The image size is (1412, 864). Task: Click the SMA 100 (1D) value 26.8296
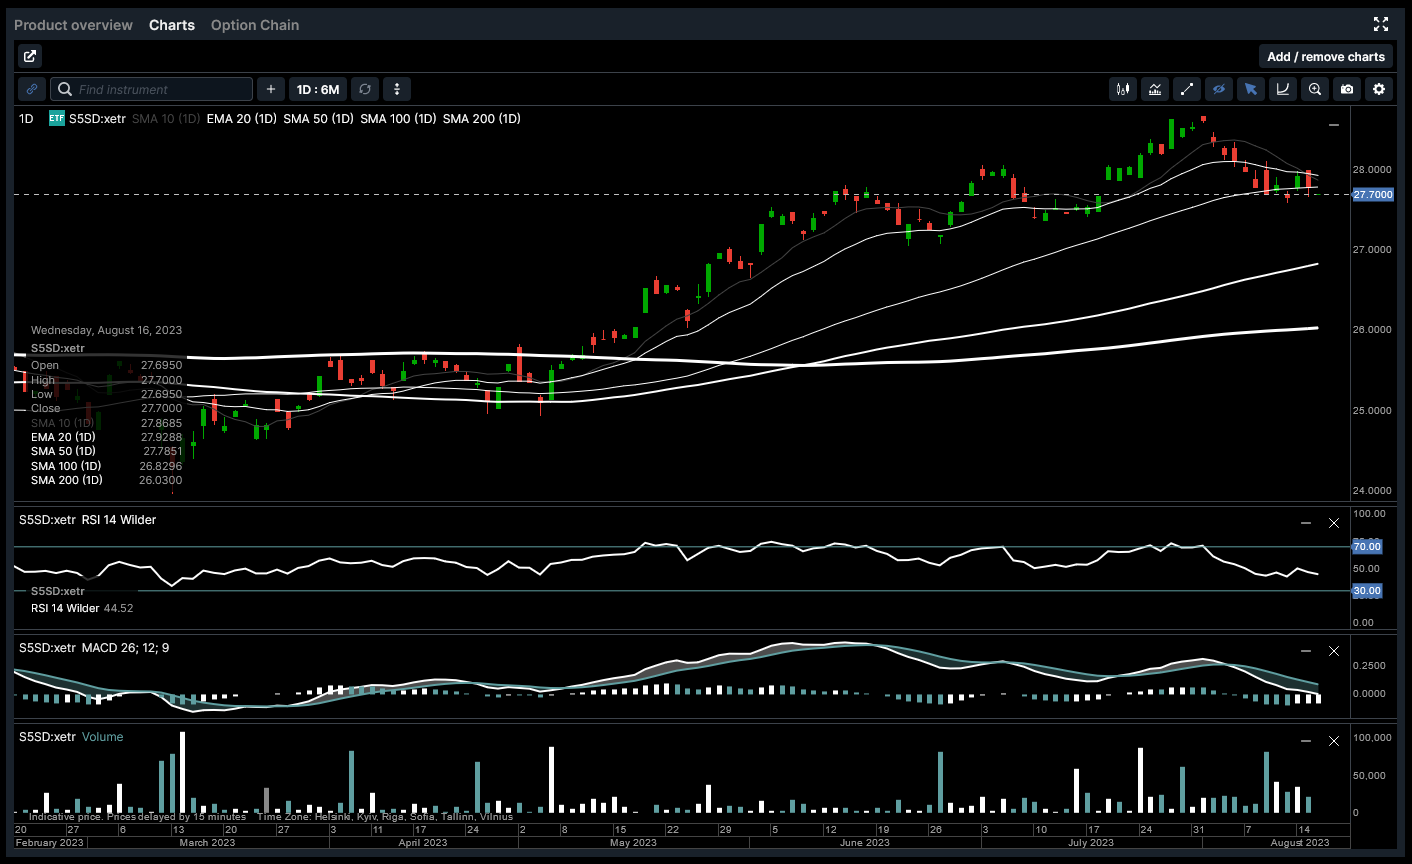click(160, 466)
